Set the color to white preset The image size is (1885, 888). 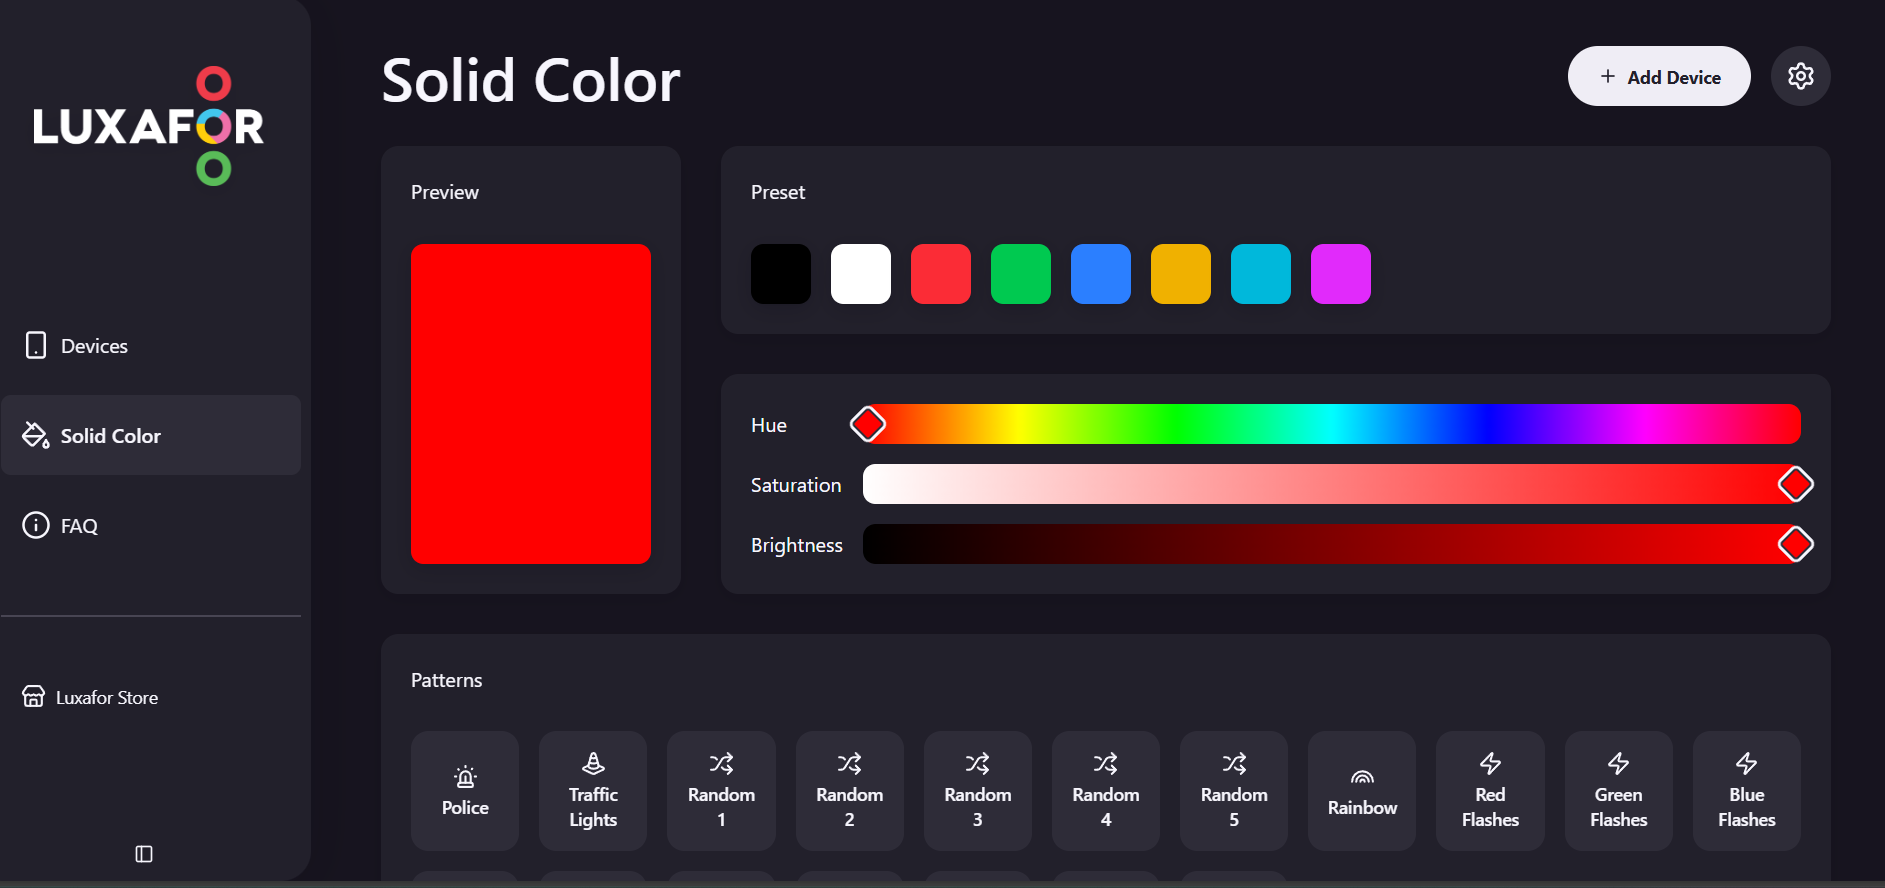(x=860, y=274)
